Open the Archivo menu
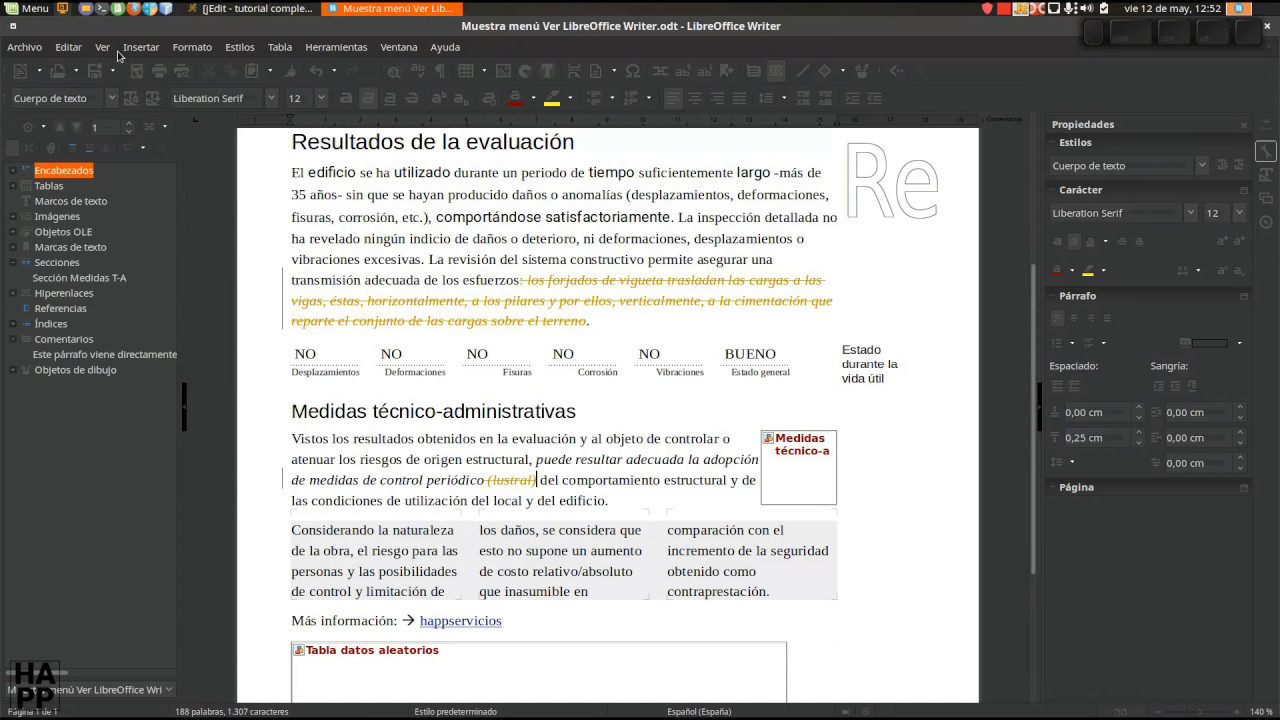Screen dimensions: 1280x720 (x=24, y=47)
